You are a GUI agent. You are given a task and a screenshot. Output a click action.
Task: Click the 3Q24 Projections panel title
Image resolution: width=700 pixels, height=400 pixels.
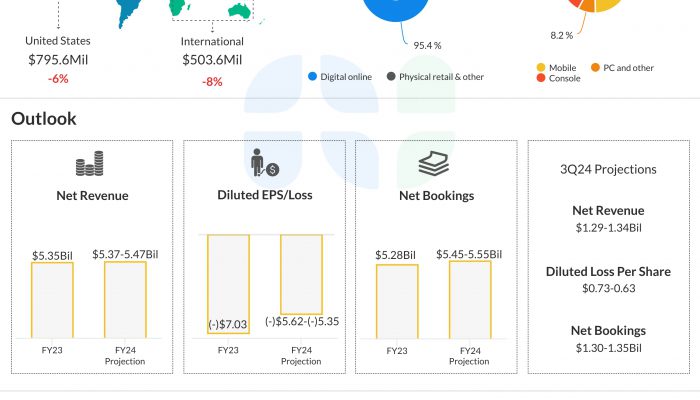[x=608, y=169]
